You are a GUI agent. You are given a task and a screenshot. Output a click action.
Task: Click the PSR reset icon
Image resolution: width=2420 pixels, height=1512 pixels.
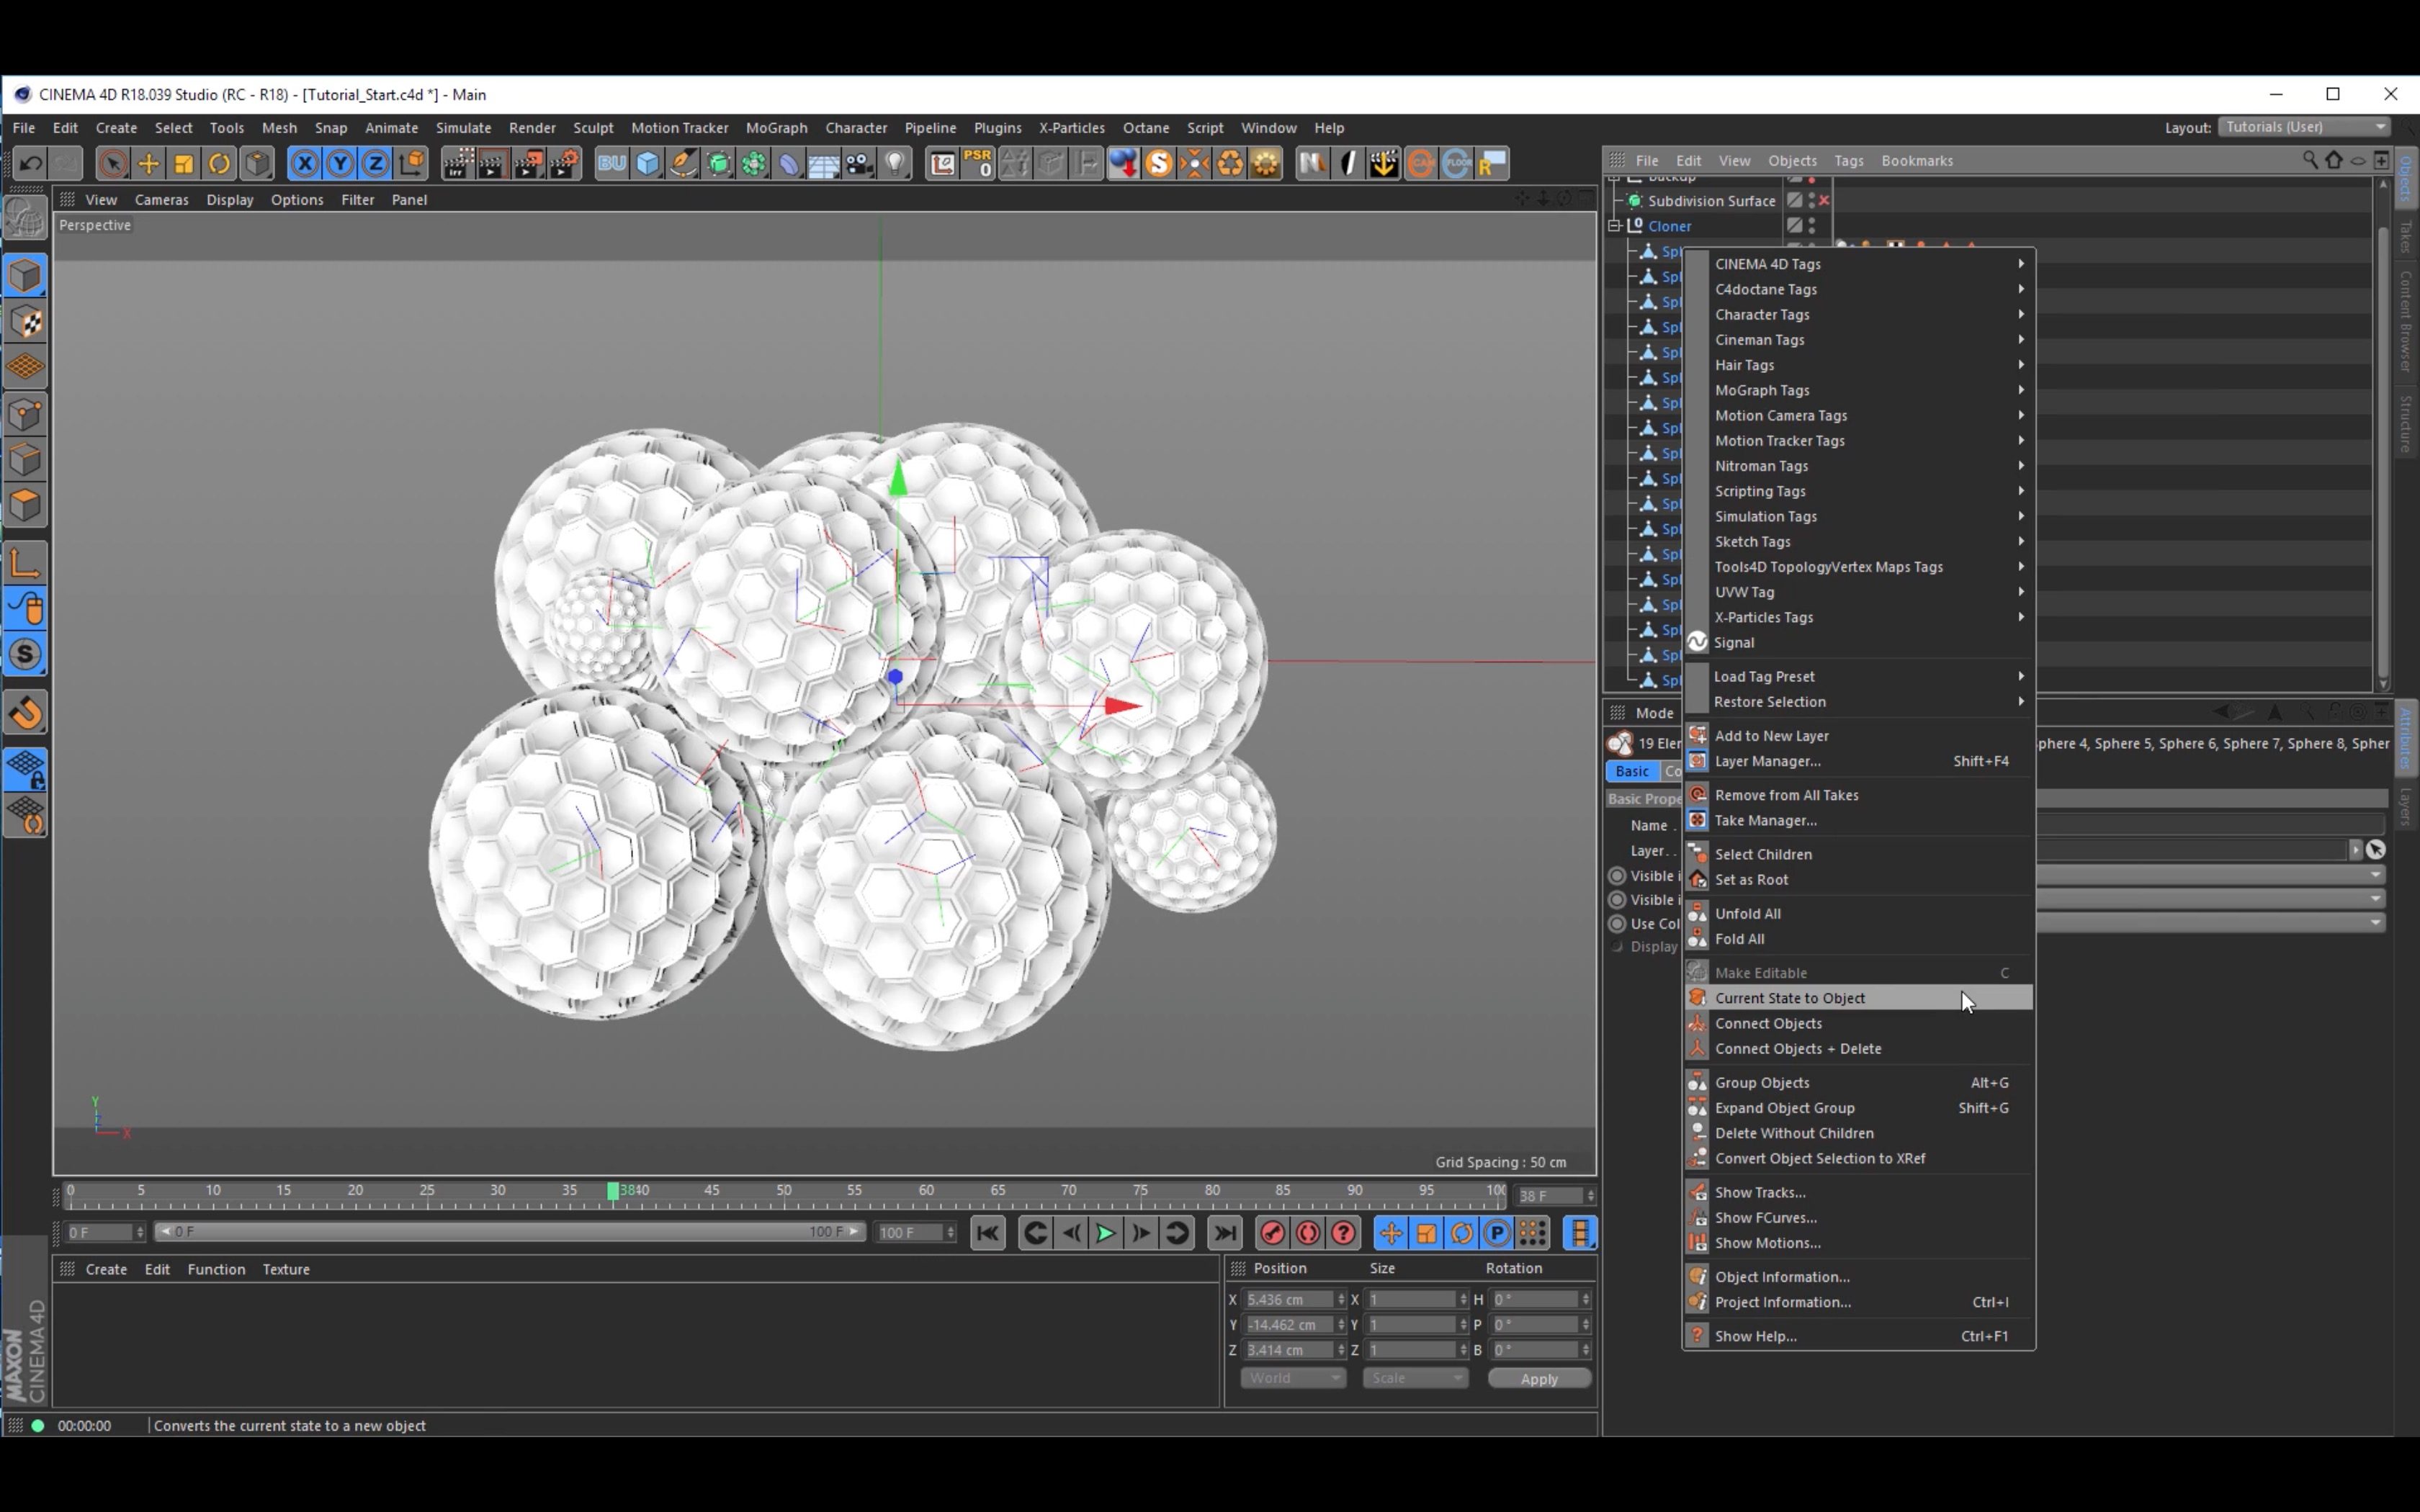(x=978, y=163)
